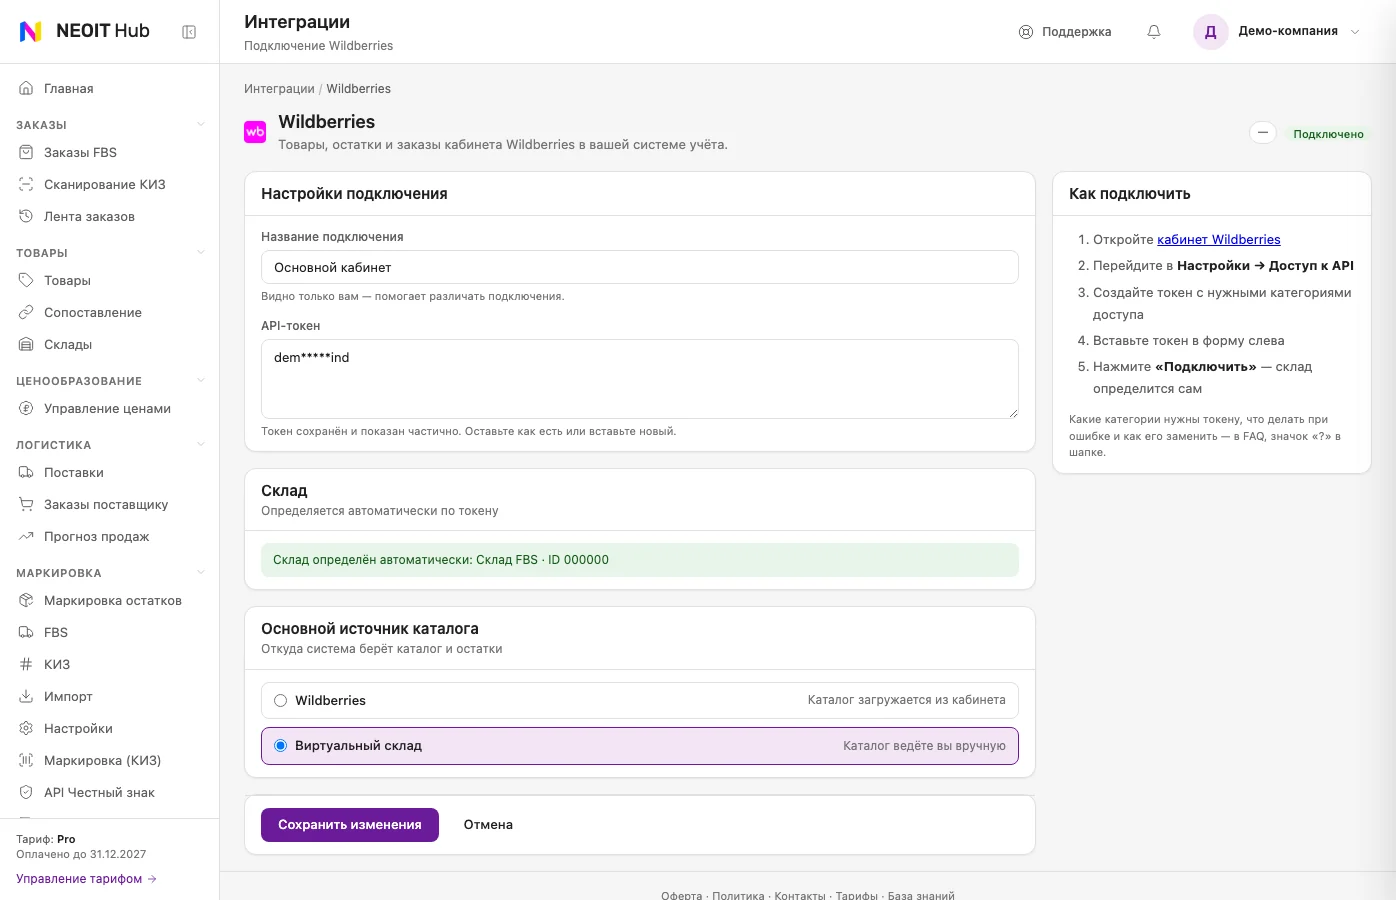Viewport: 1396px width, 900px height.
Task: Click the Маркировка (КИЗ) barcode icon
Action: coord(26,761)
